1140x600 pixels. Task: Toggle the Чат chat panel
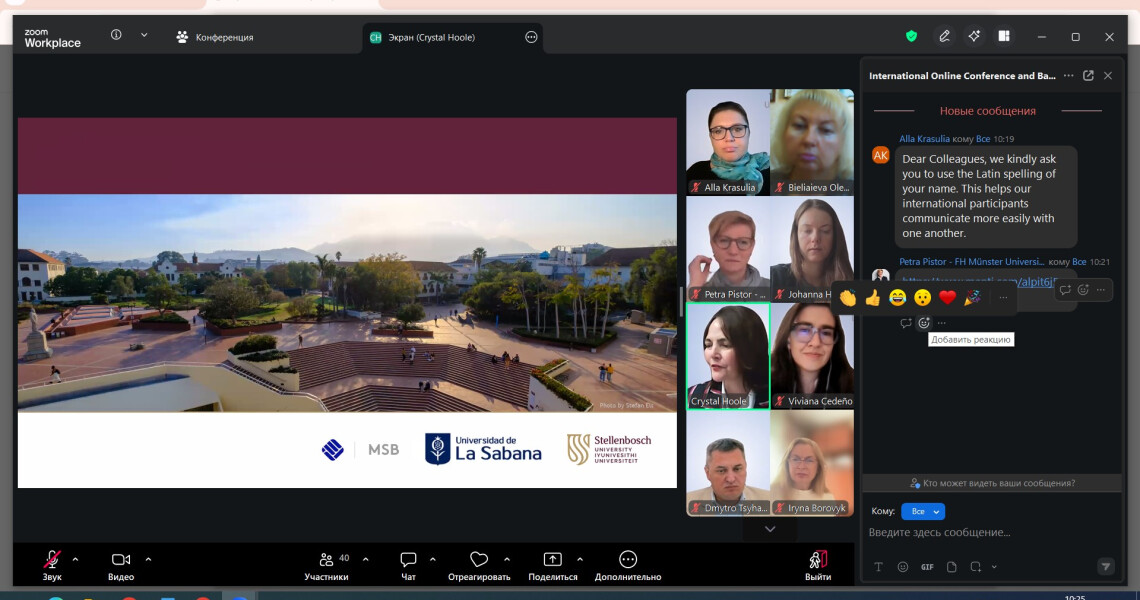409,565
